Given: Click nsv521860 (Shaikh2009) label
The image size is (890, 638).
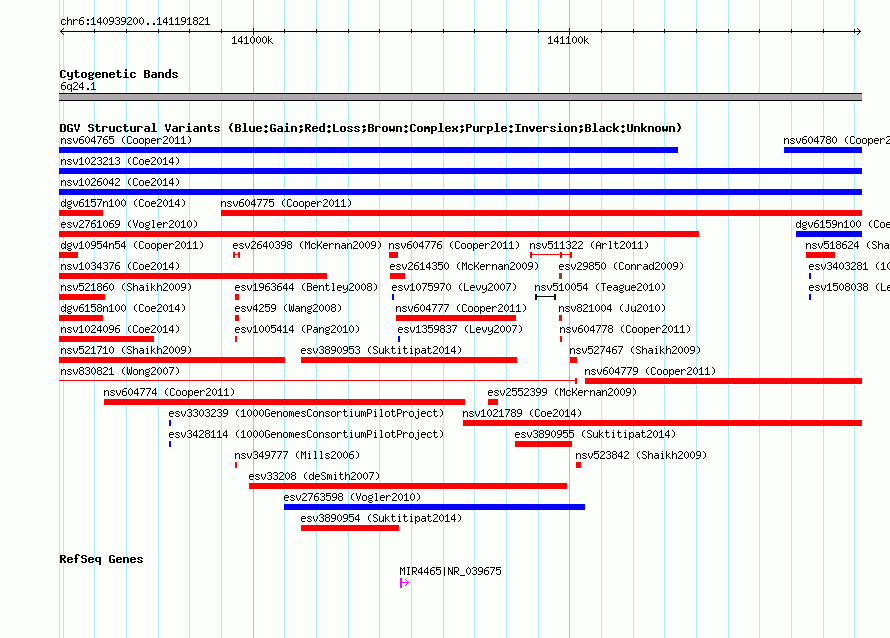Looking at the screenshot, I should (x=126, y=287).
